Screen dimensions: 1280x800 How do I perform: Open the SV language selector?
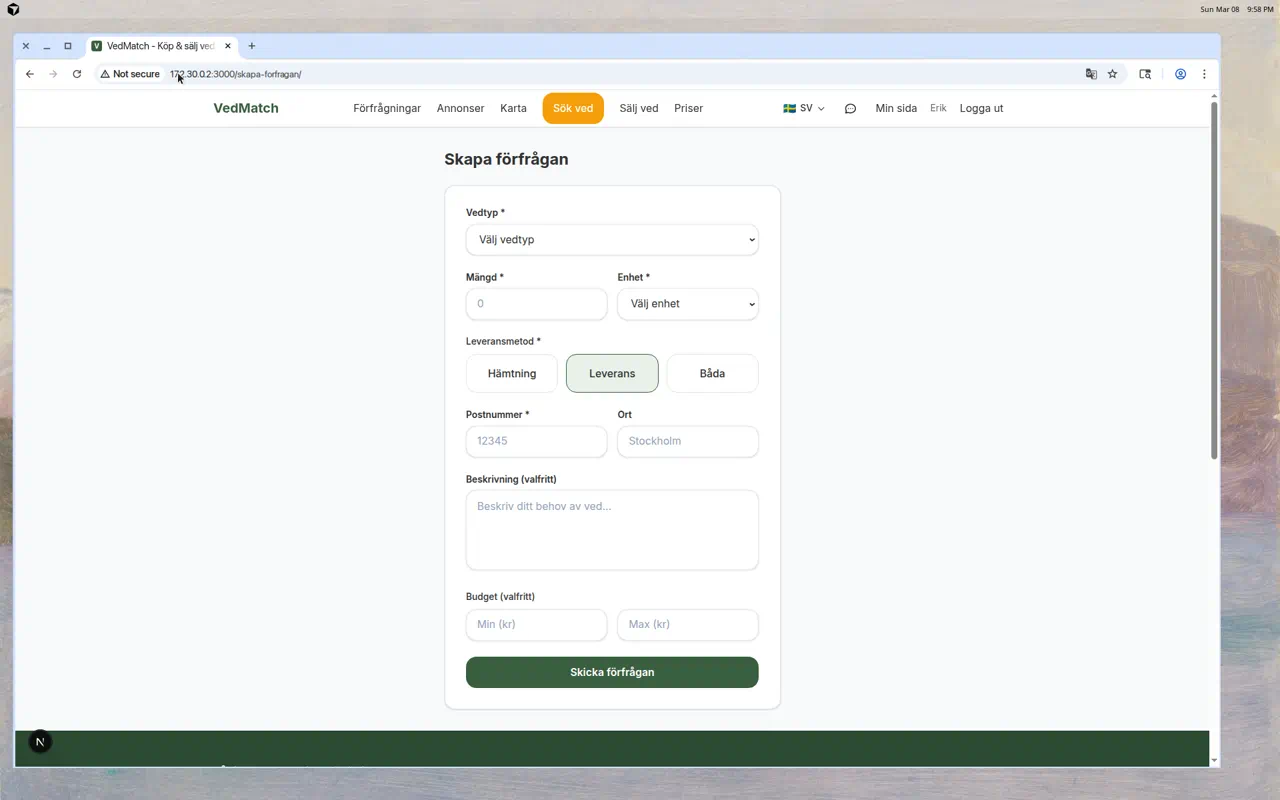pyautogui.click(x=804, y=109)
